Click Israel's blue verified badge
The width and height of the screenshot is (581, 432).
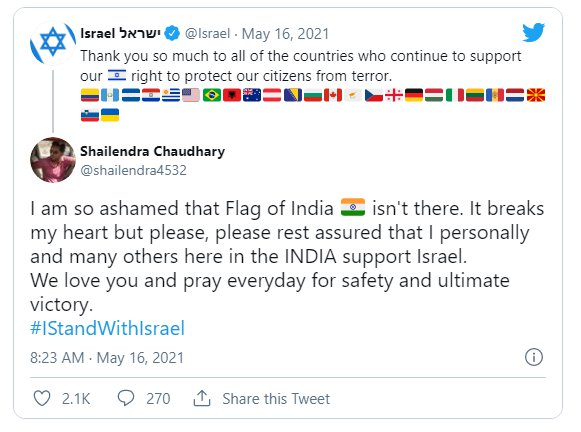coord(172,33)
